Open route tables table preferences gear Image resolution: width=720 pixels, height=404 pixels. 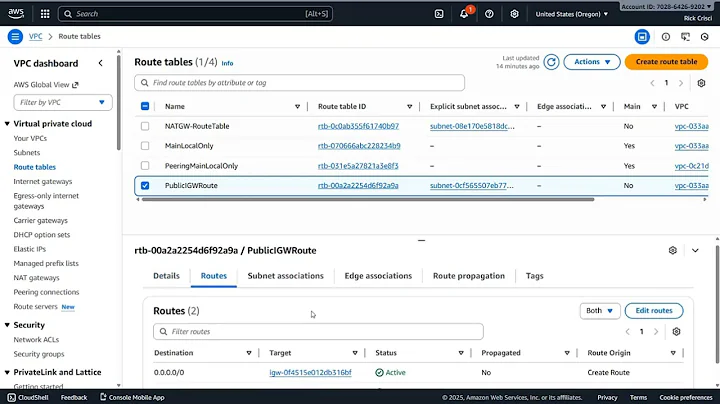pos(701,83)
